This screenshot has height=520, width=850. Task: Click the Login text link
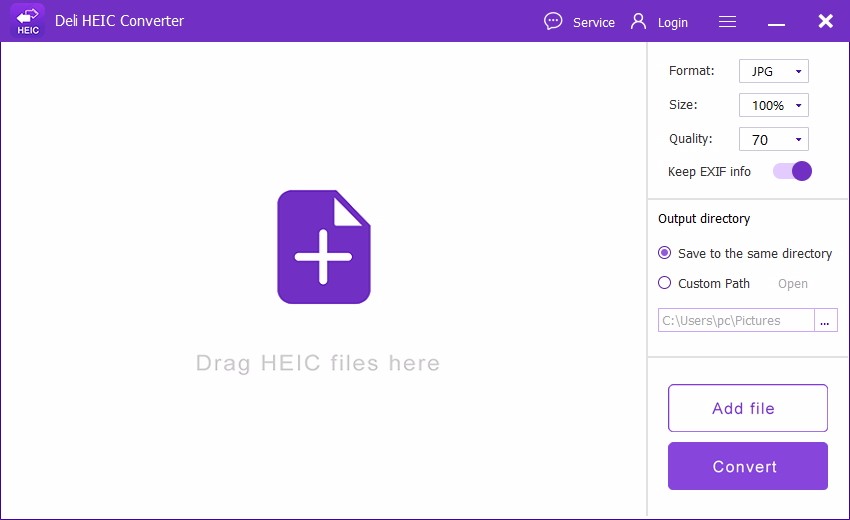[x=672, y=23]
